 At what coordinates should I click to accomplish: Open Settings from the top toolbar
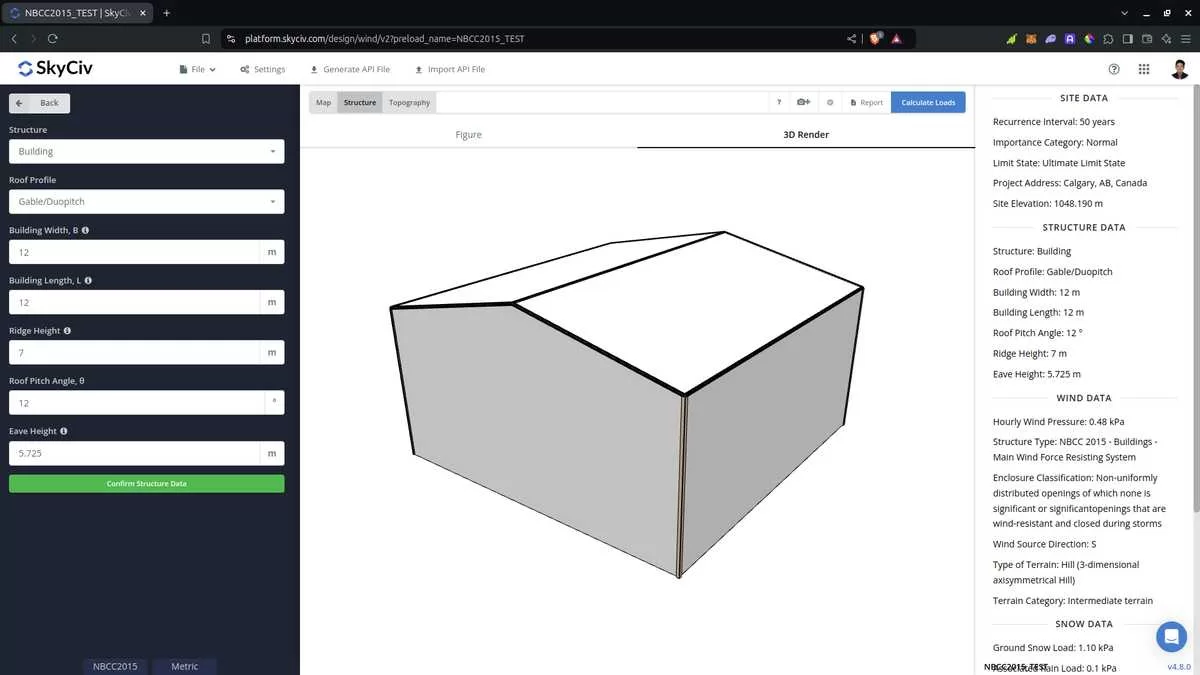pyautogui.click(x=261, y=69)
